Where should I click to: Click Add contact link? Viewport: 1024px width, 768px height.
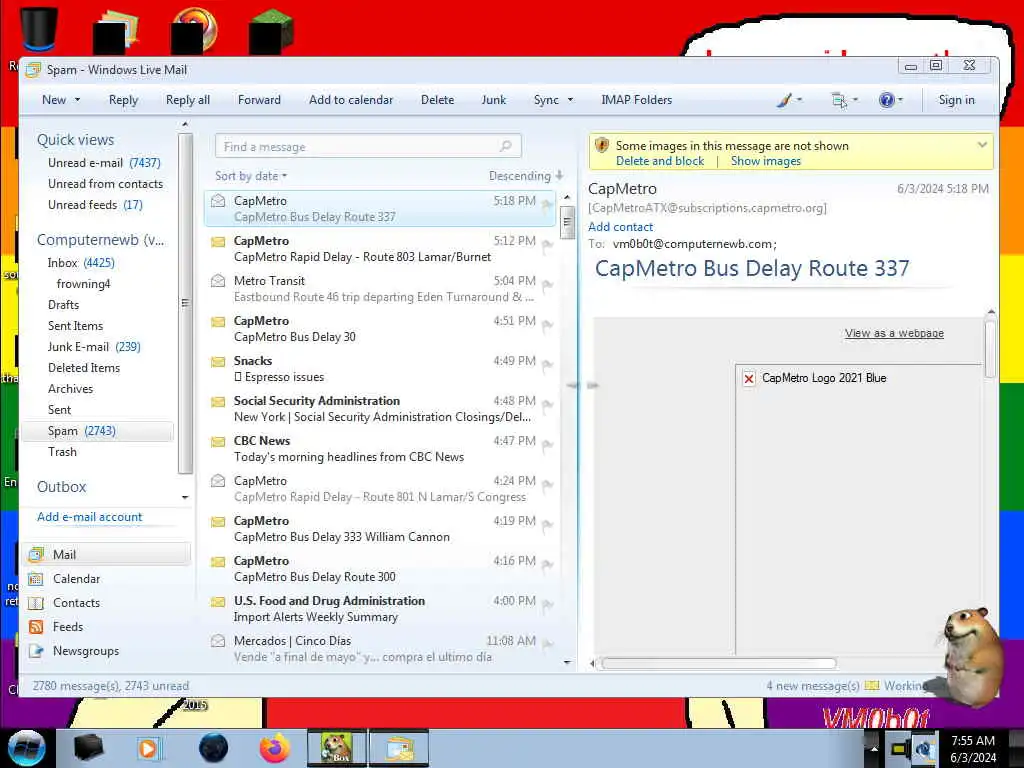click(620, 227)
